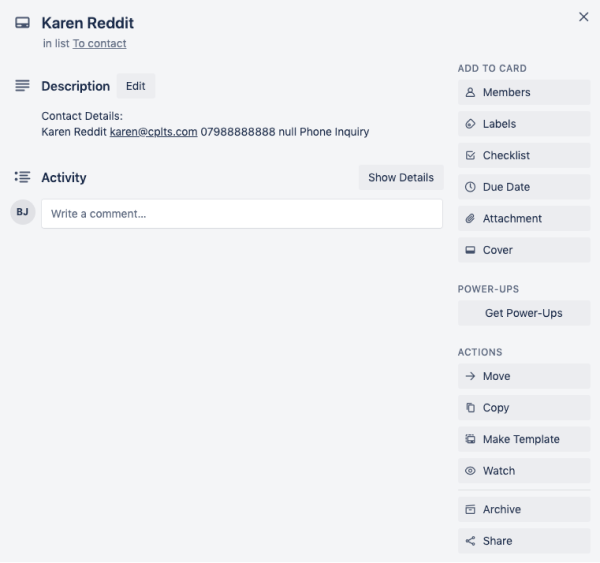Toggle Watch on this card
This screenshot has width=600, height=563.
(x=523, y=471)
